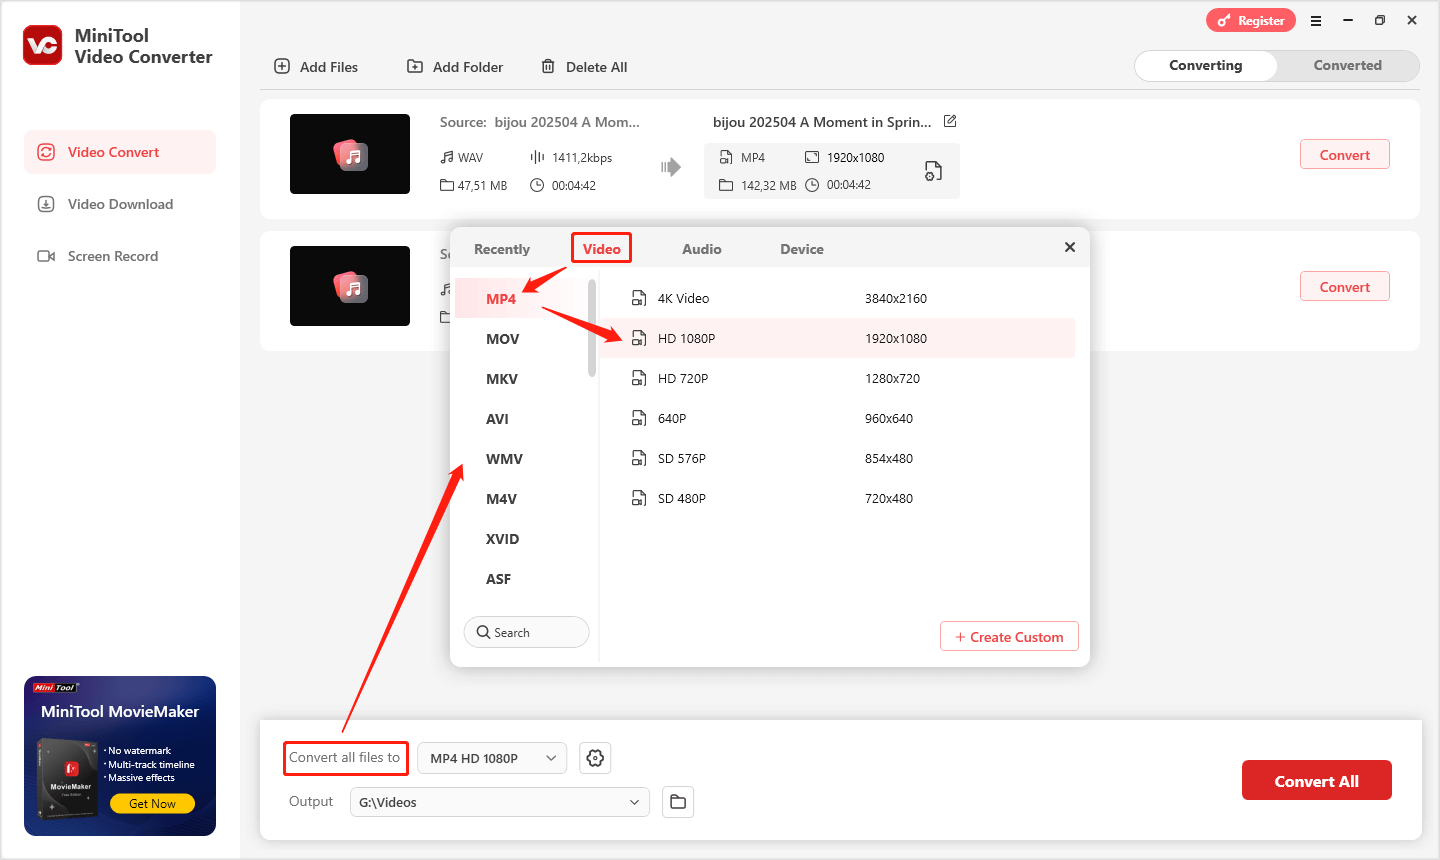Select the Video tab in format popup
The width and height of the screenshot is (1440, 860).
[x=602, y=249]
